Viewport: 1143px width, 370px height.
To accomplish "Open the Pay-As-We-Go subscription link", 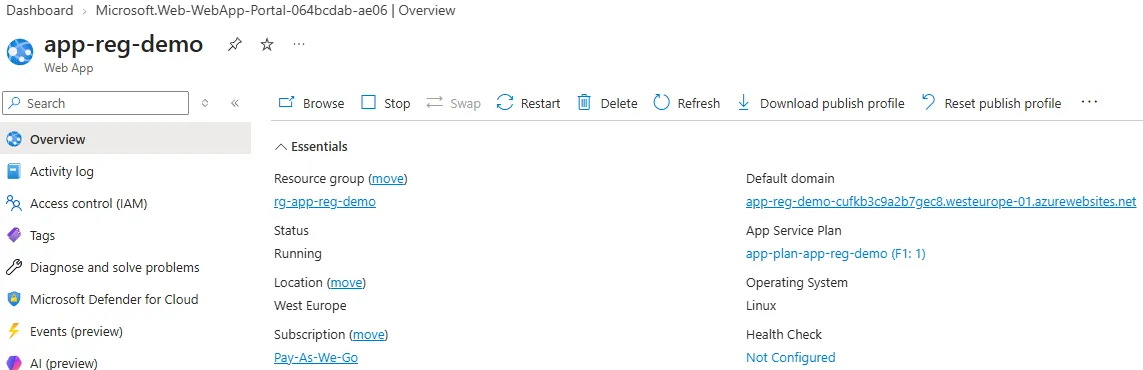I will (316, 358).
